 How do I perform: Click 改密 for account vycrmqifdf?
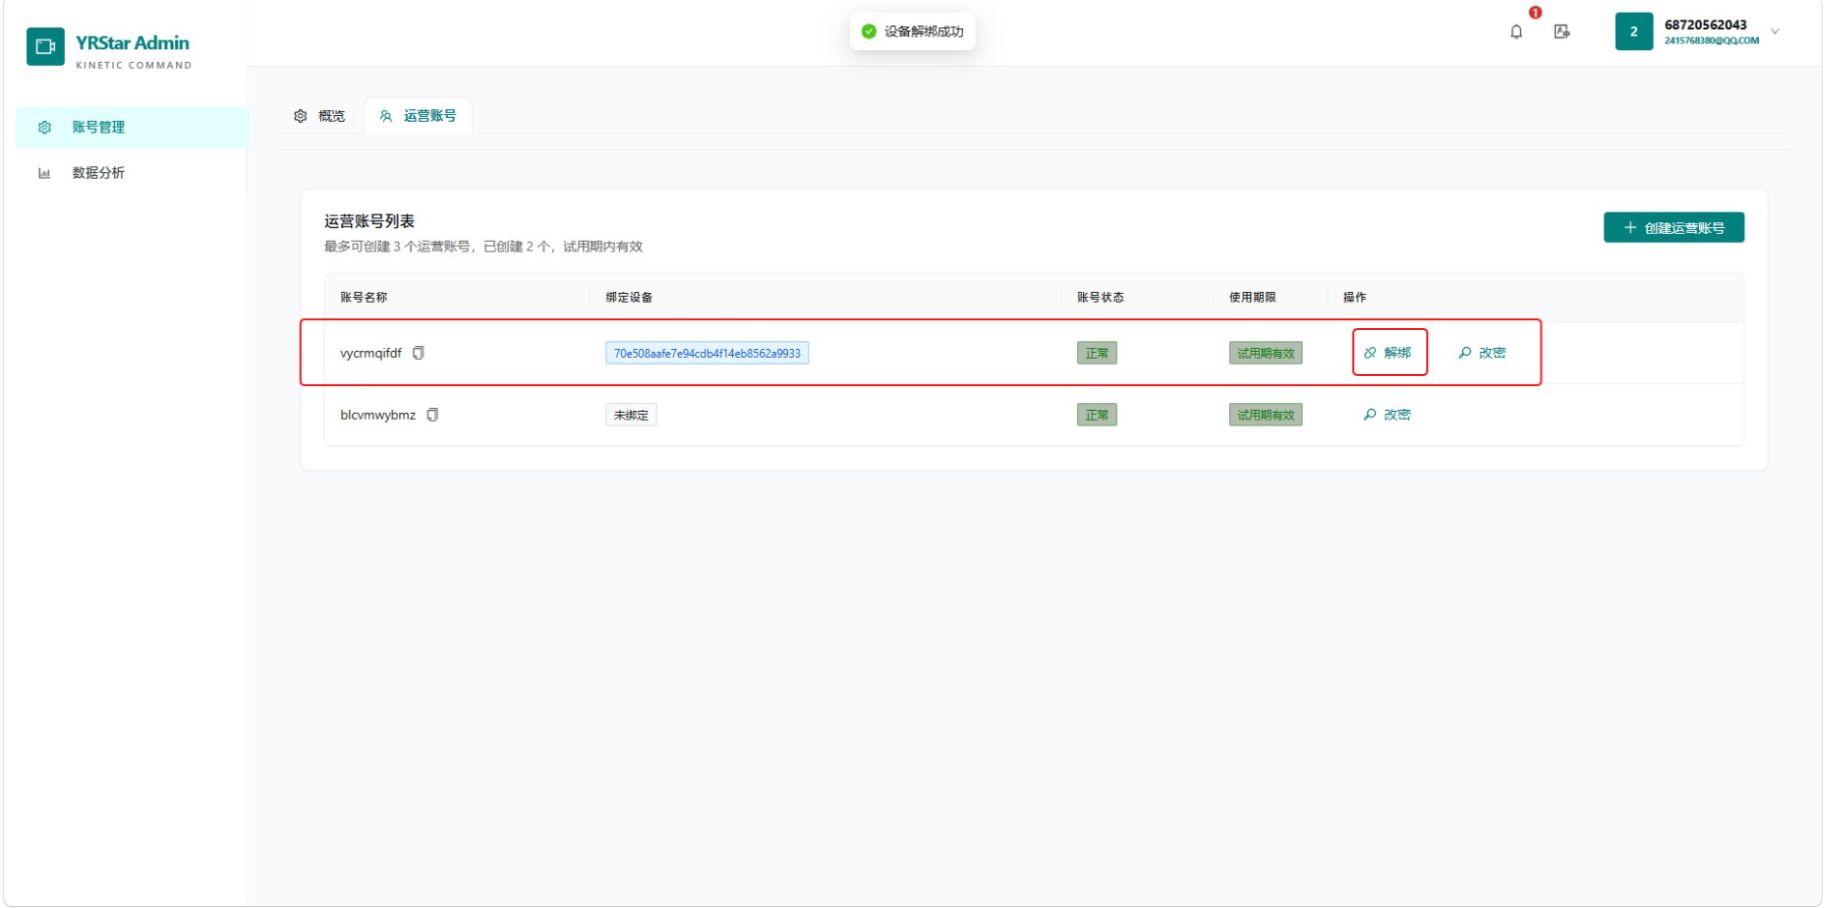click(1482, 353)
